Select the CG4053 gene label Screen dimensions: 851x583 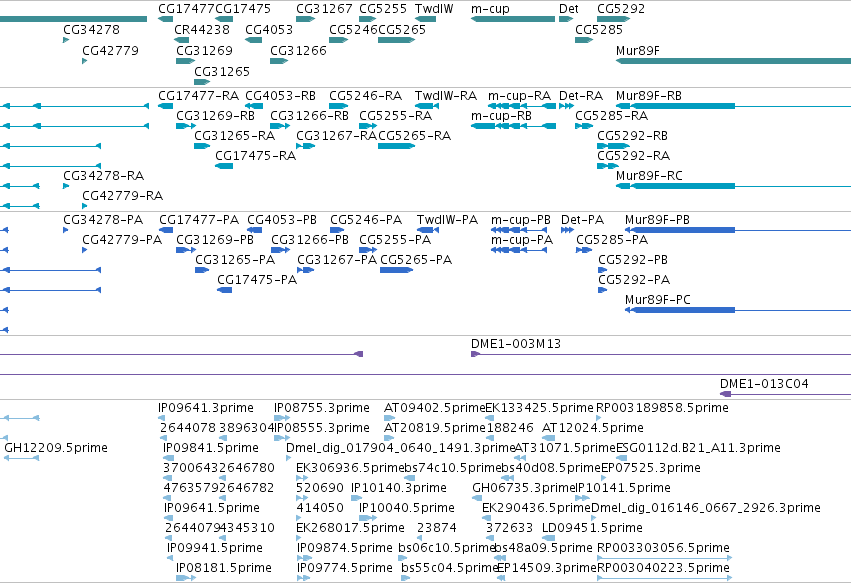pos(269,30)
